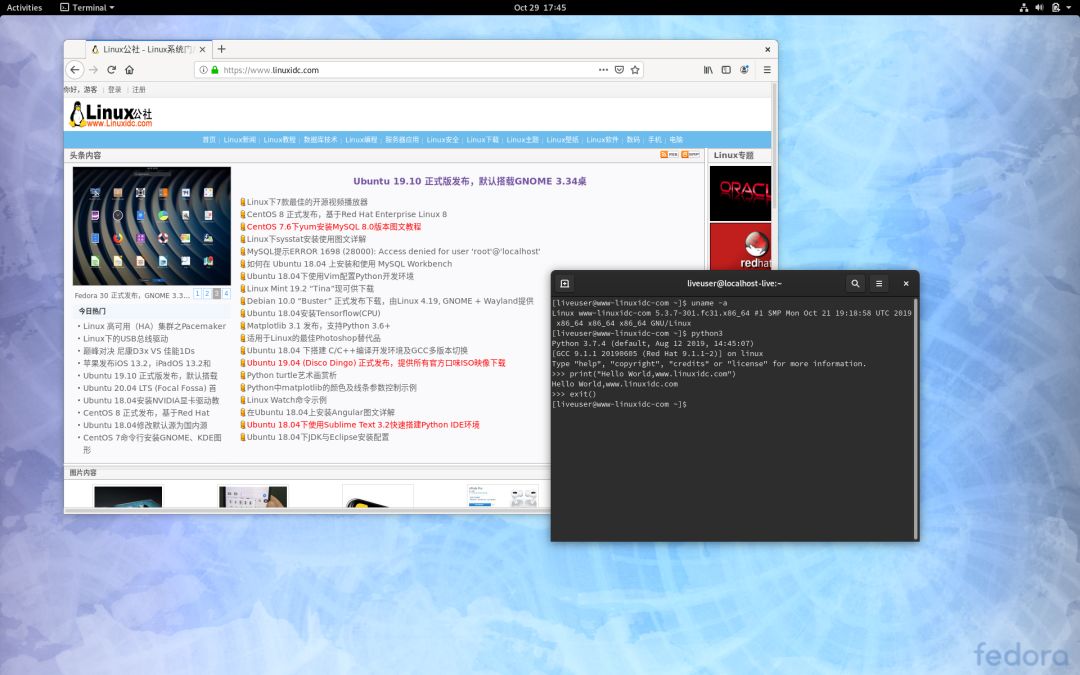Open the Firefox Library icon
1080x675 pixels.
point(708,70)
